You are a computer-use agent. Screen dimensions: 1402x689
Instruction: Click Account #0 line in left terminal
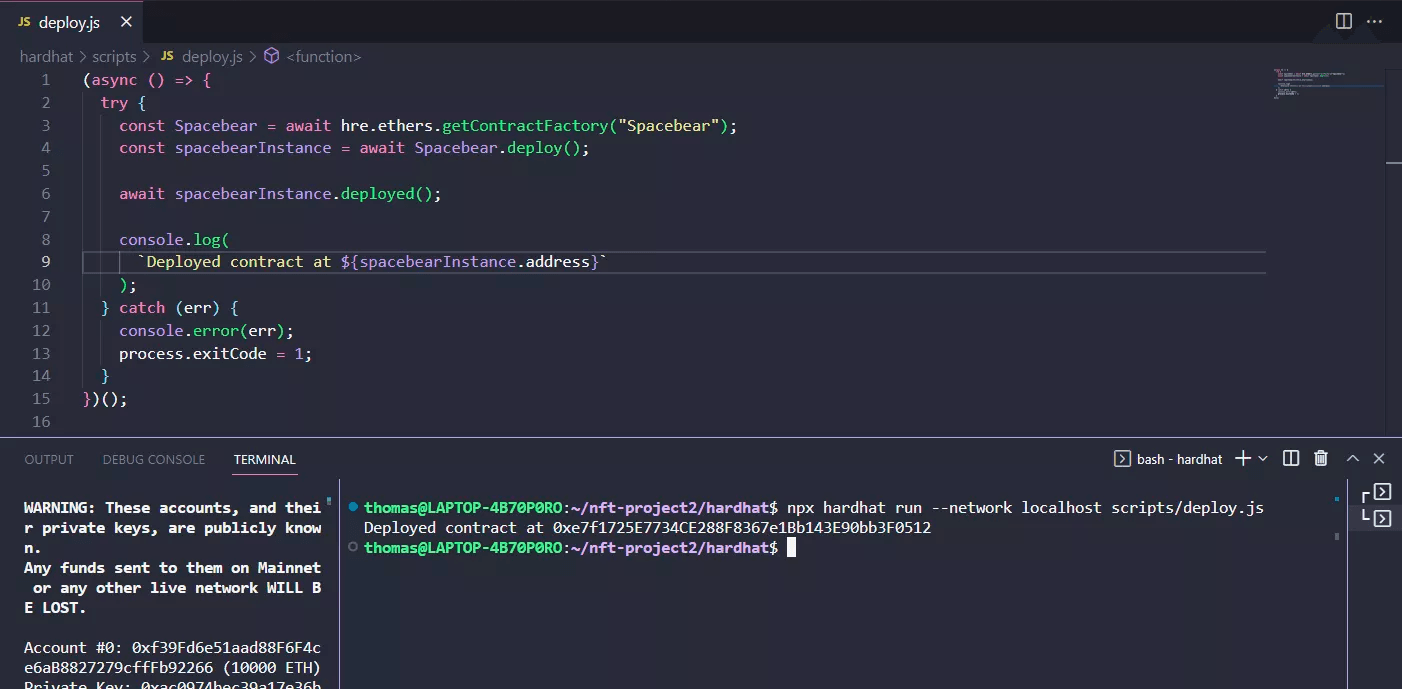[x=173, y=658]
